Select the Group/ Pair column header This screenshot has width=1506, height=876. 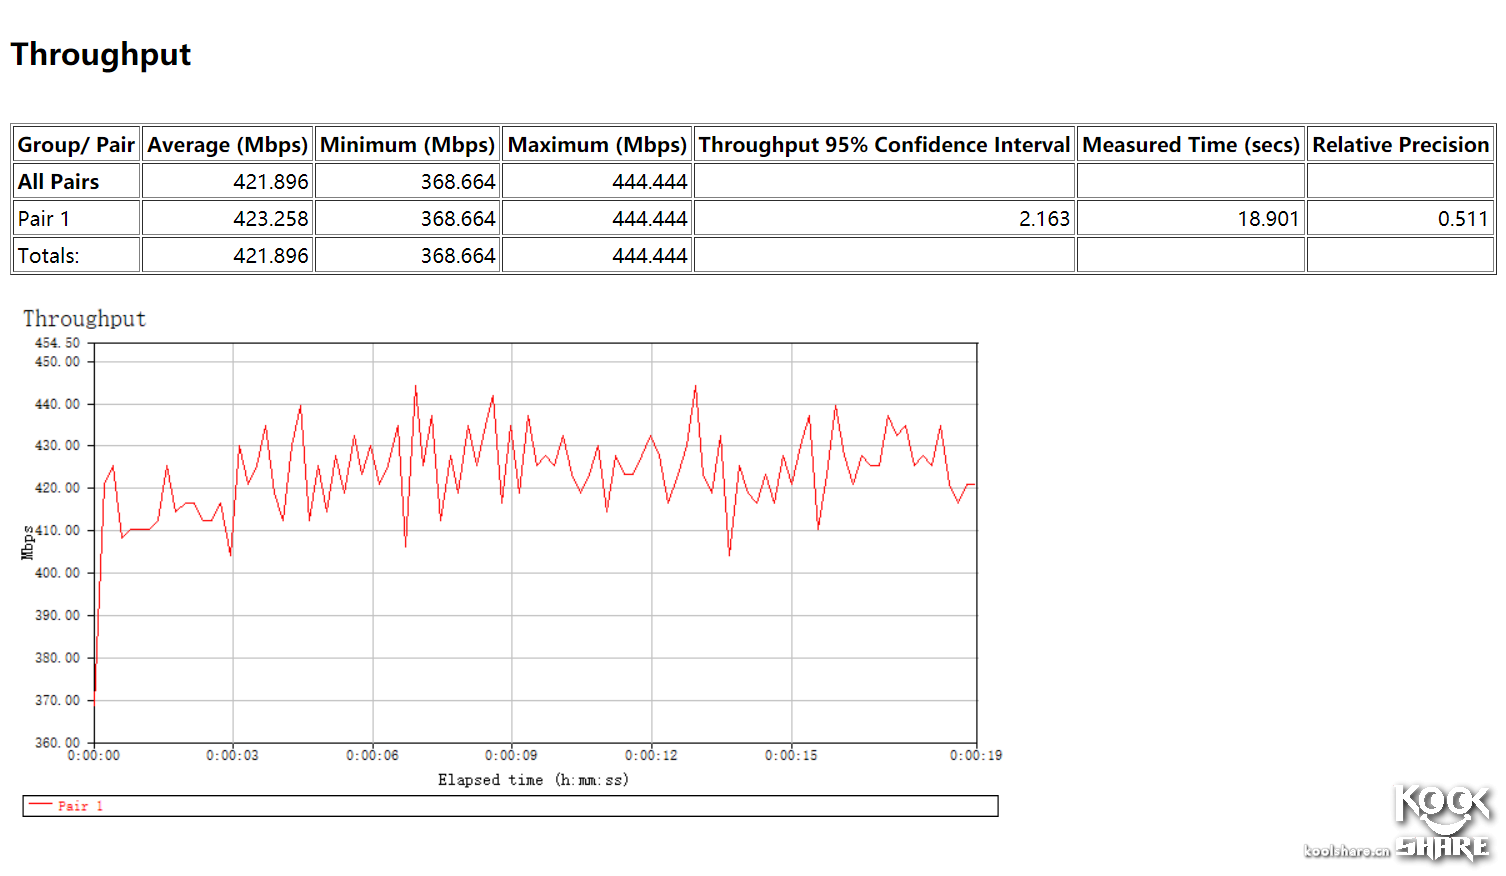click(76, 145)
